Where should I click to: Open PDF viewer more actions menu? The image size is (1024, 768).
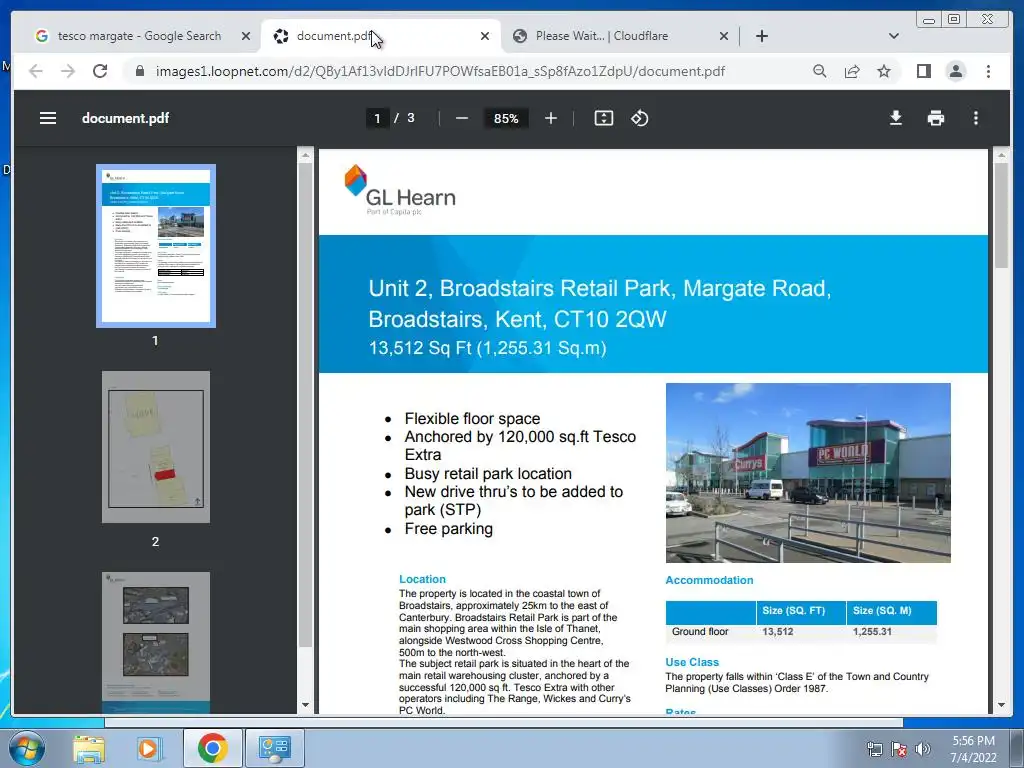(x=976, y=118)
